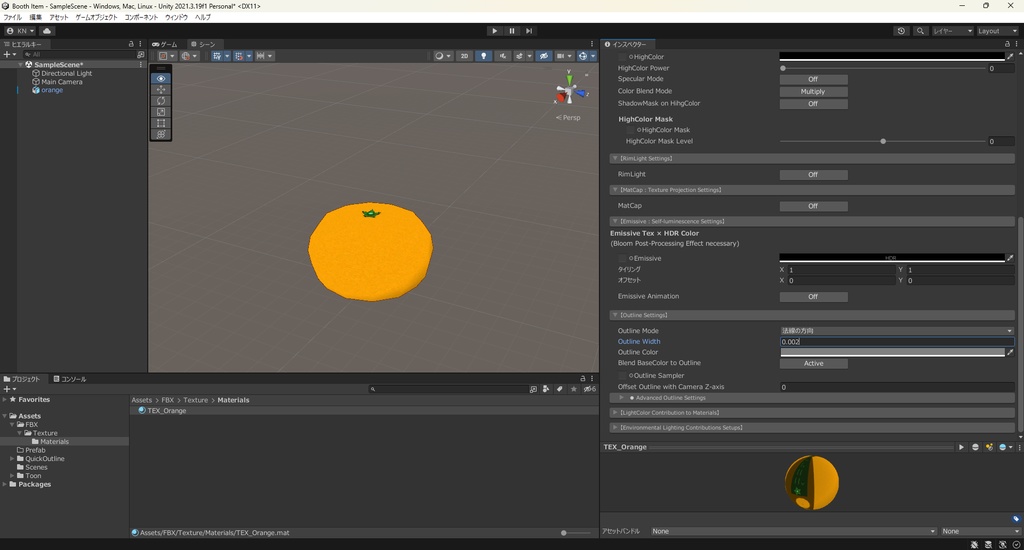Viewport: 1024px width, 550px height.
Task: Toggle scene lighting bulb icon
Action: coord(483,56)
